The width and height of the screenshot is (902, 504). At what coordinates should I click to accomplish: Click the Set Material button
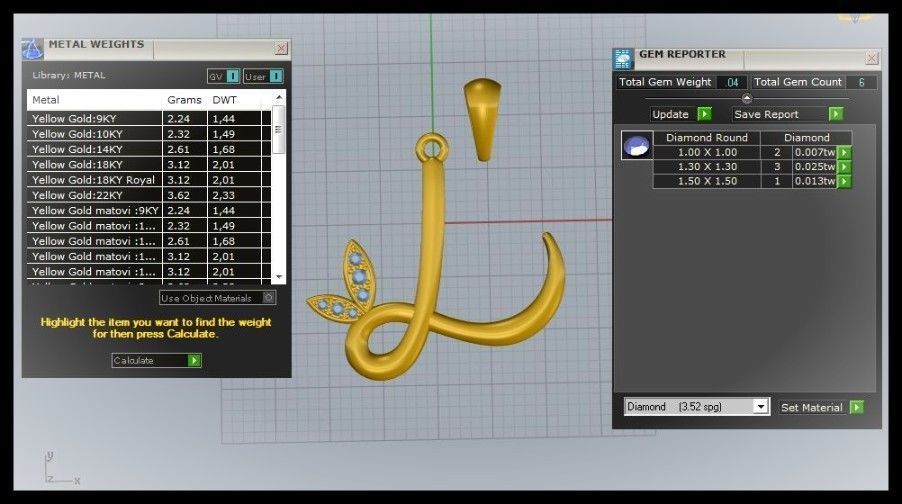[x=821, y=407]
